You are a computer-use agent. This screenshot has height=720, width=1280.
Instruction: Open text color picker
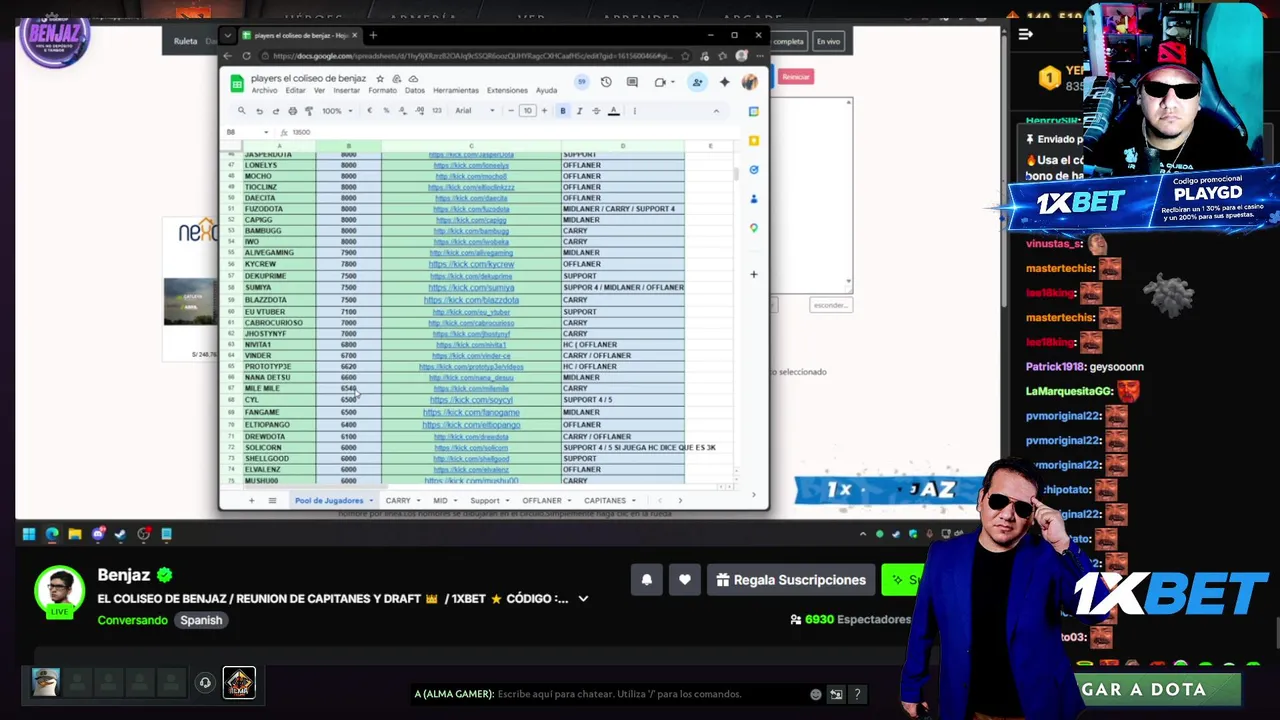[x=614, y=111]
